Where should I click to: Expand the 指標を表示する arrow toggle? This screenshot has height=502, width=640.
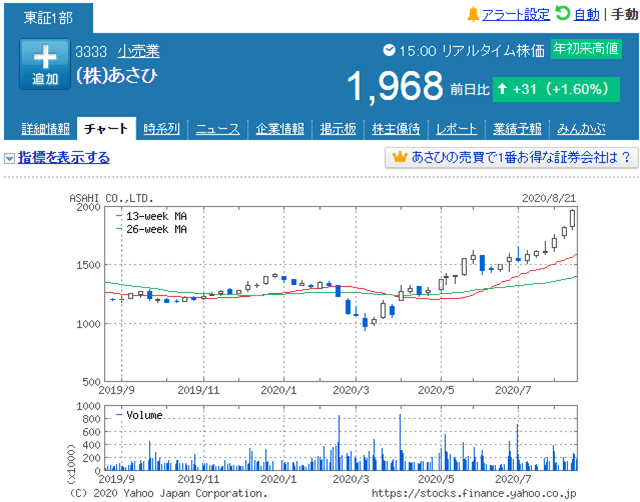(x=9, y=158)
